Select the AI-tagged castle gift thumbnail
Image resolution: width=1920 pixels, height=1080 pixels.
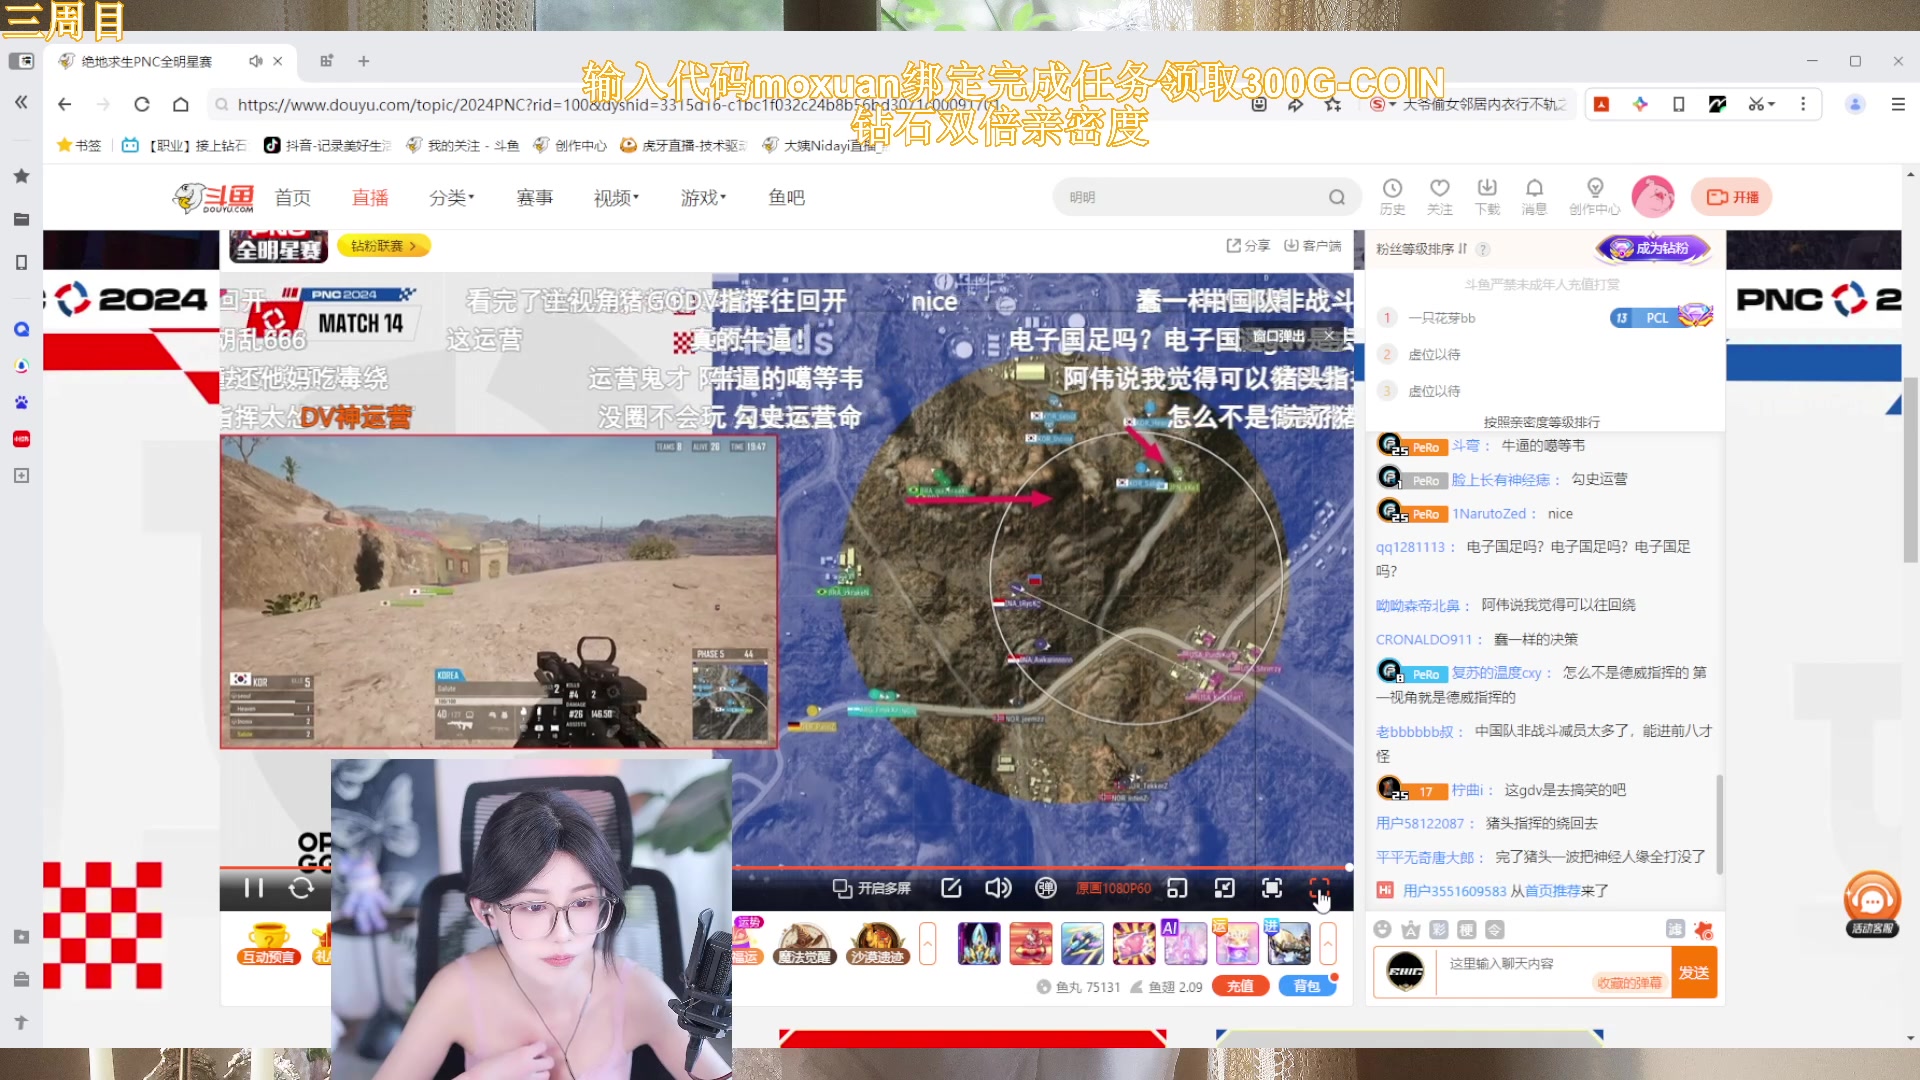[1185, 944]
